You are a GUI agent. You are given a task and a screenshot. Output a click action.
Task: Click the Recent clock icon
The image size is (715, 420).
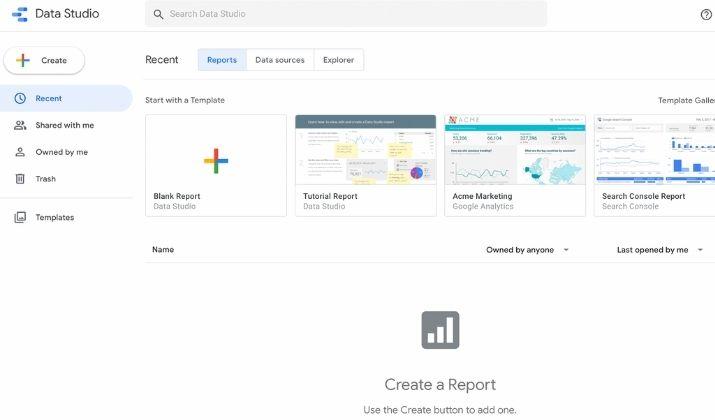20,99
